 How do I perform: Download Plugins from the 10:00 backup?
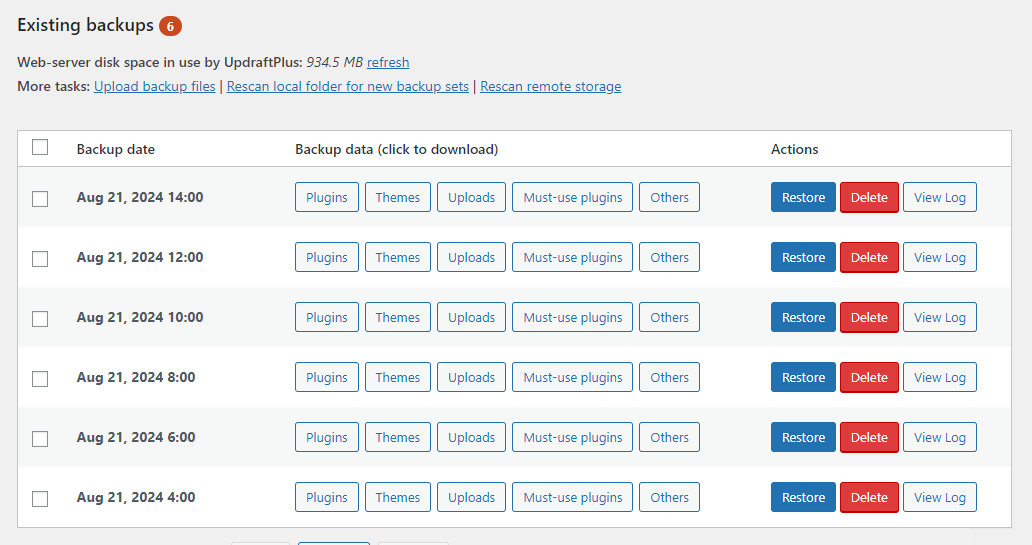point(326,317)
